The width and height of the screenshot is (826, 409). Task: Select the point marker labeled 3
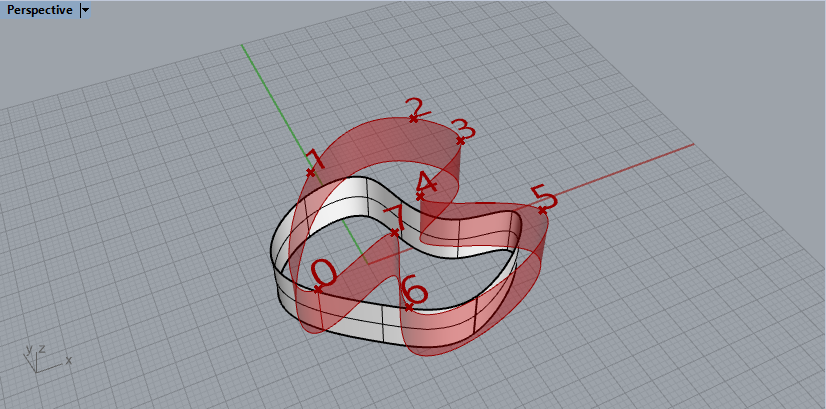[x=460, y=141]
